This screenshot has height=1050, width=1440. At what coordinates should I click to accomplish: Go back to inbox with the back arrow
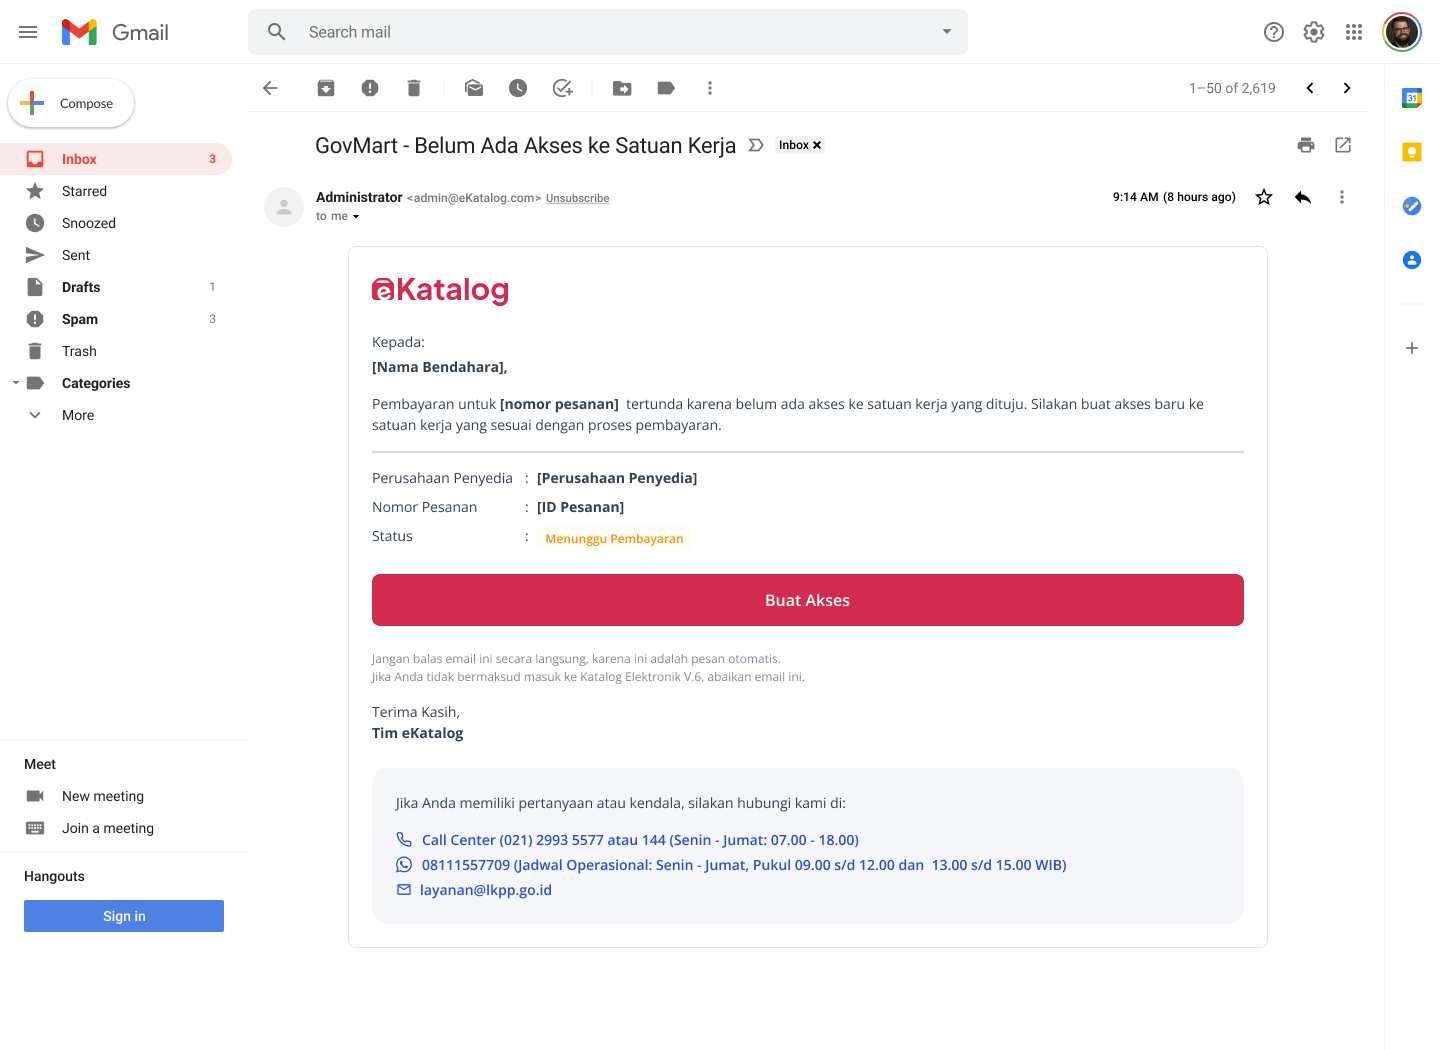click(x=270, y=88)
